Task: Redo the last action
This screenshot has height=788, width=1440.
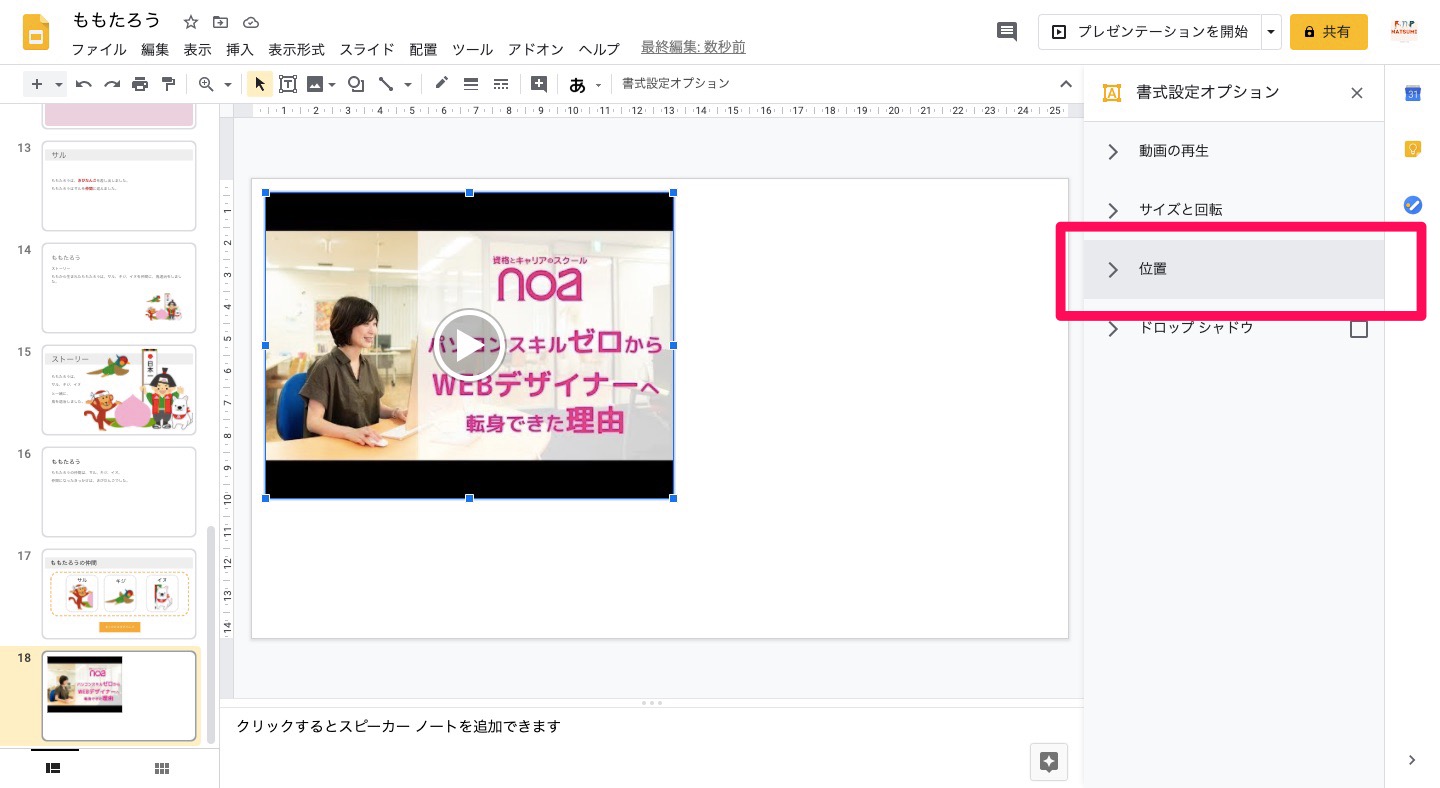Action: [112, 84]
